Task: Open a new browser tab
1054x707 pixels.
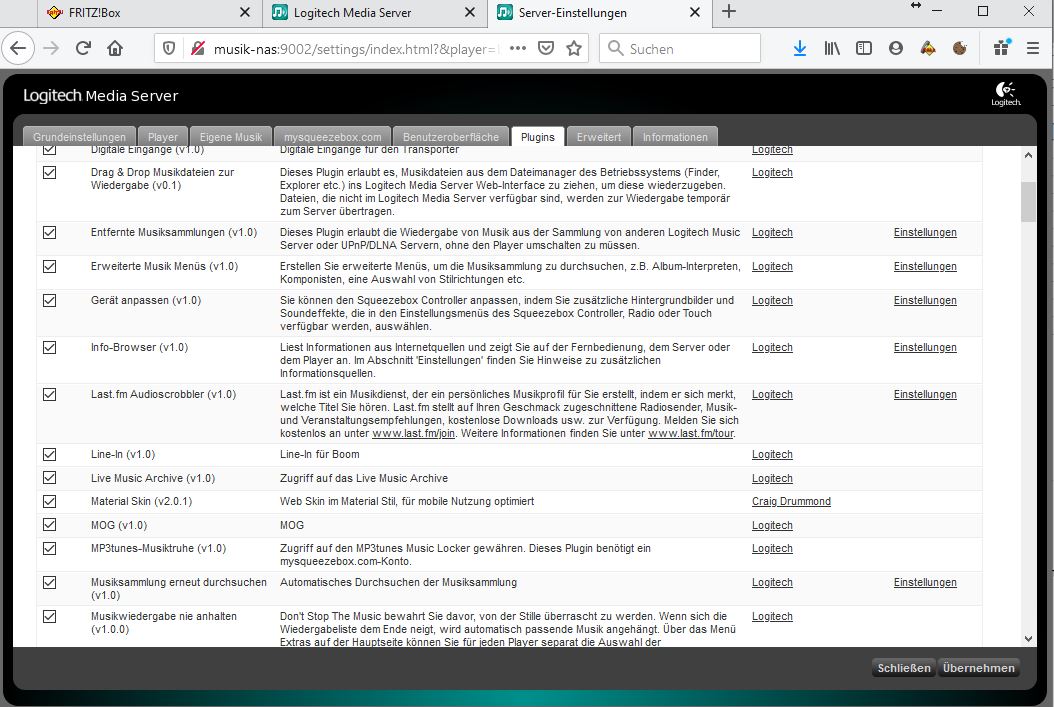Action: pos(729,11)
